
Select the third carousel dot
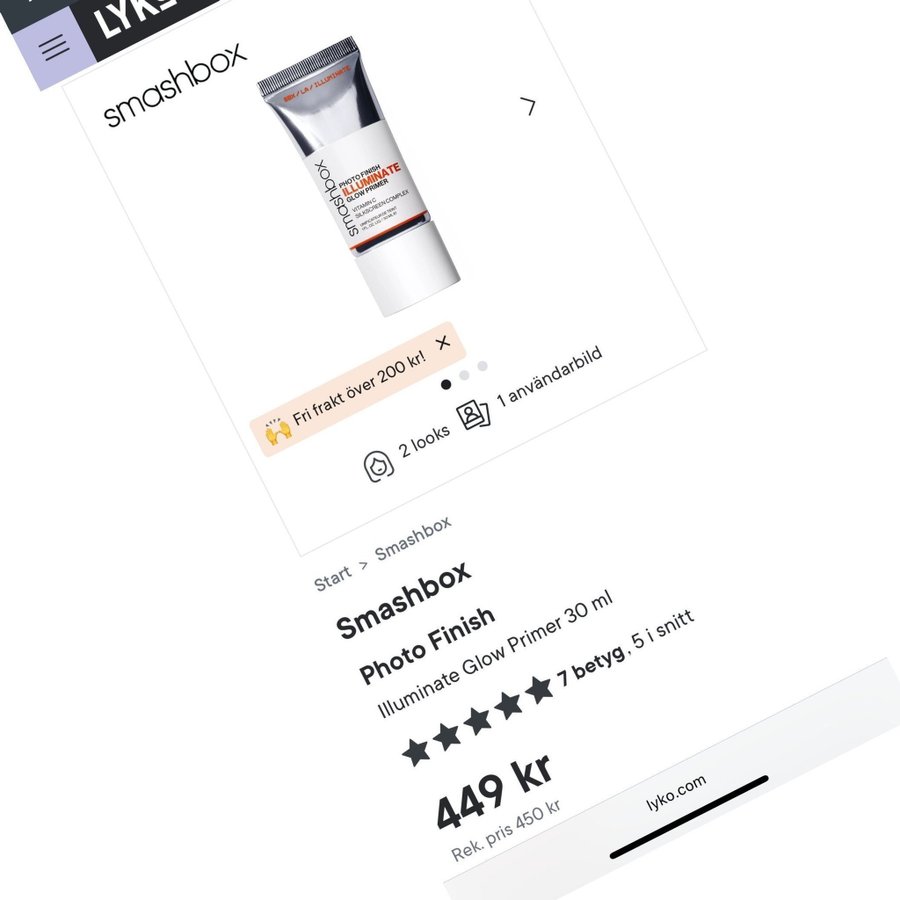pos(483,366)
